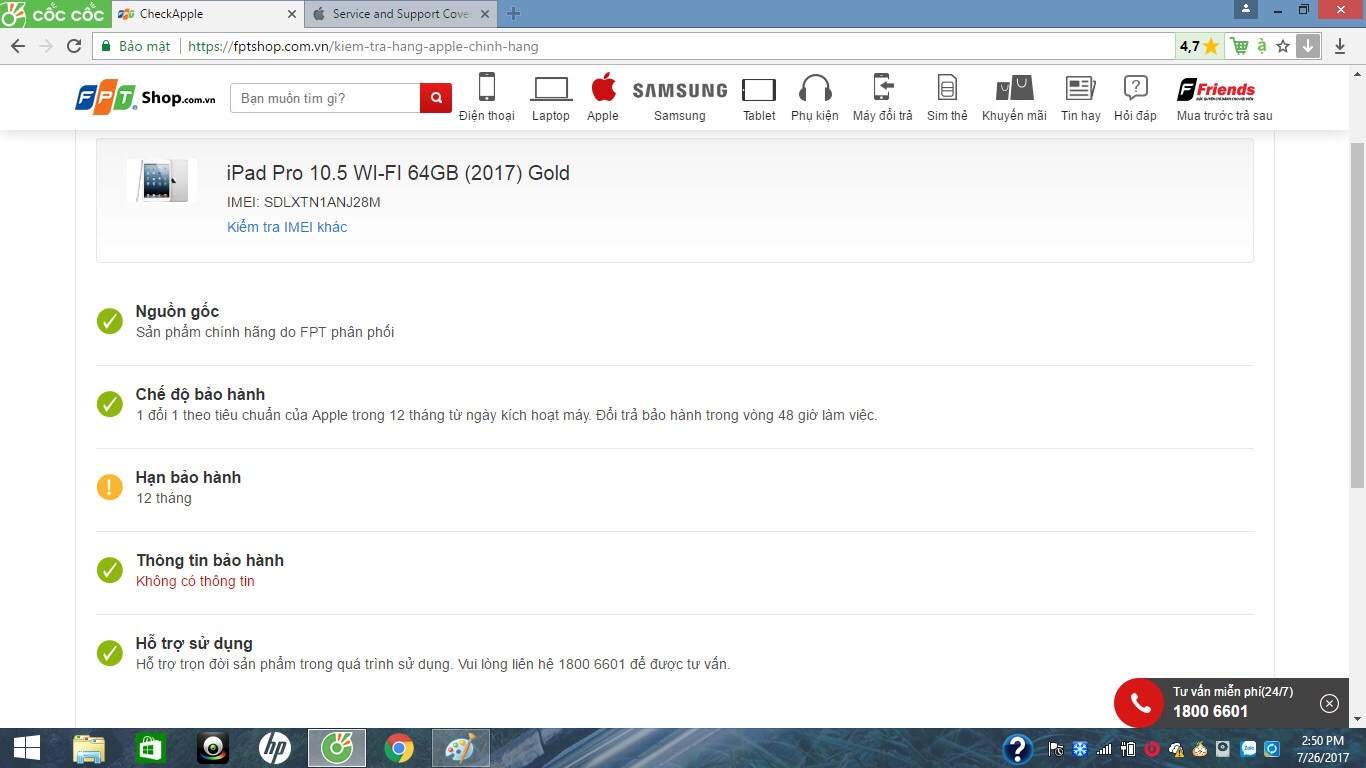The image size is (1366, 768).
Task: Click the page vertical scrollbar
Action: pyautogui.click(x=1357, y=315)
